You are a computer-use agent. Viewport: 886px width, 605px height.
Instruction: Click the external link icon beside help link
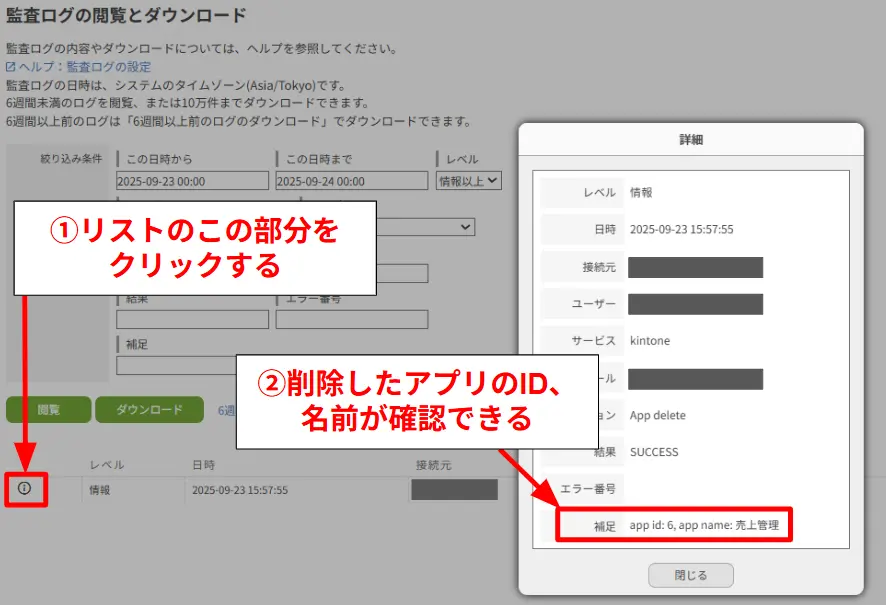(x=11, y=67)
